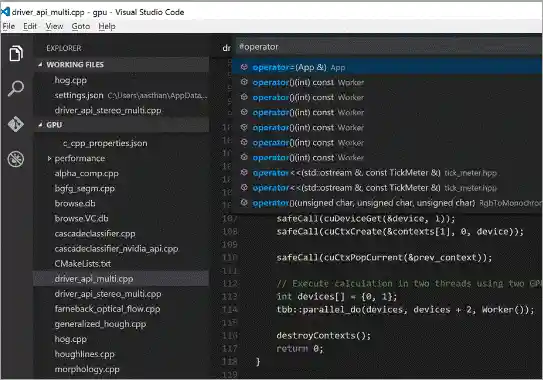Open the Edit menu

pos(30,26)
